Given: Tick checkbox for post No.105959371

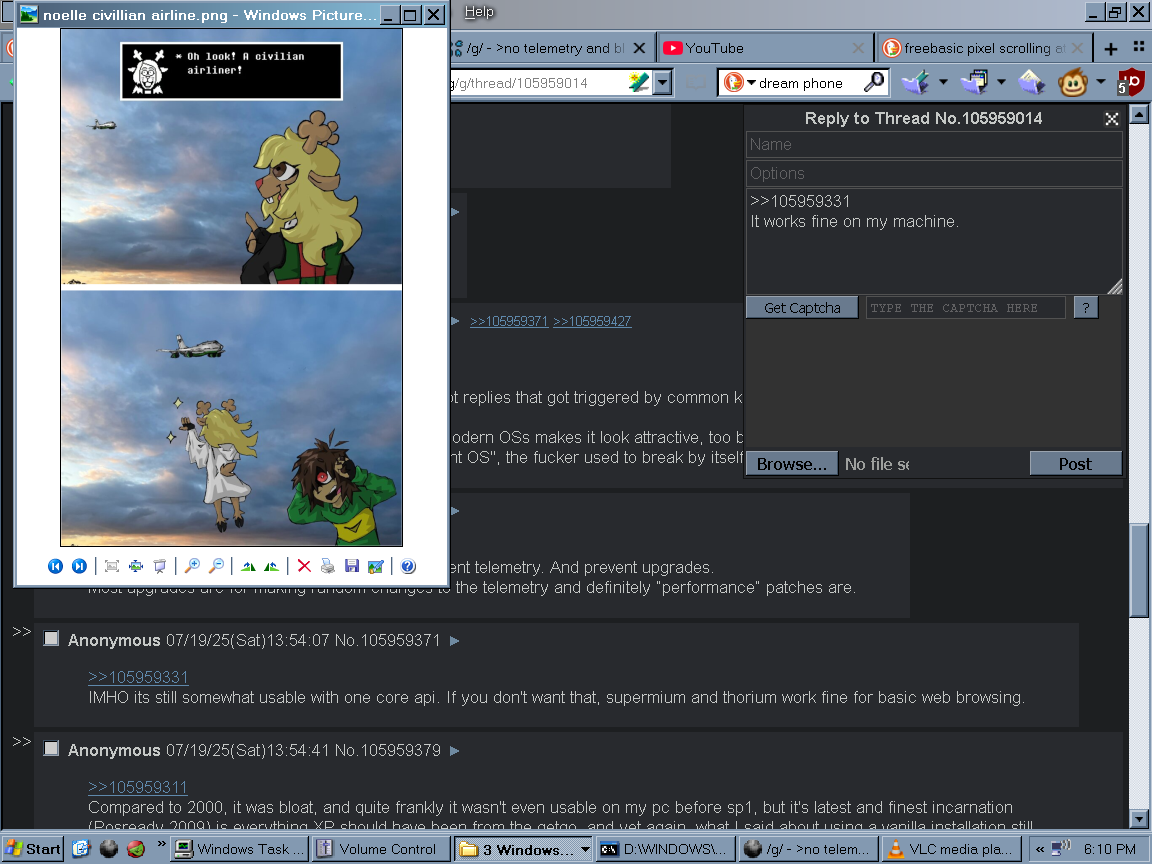Looking at the screenshot, I should (x=51, y=638).
